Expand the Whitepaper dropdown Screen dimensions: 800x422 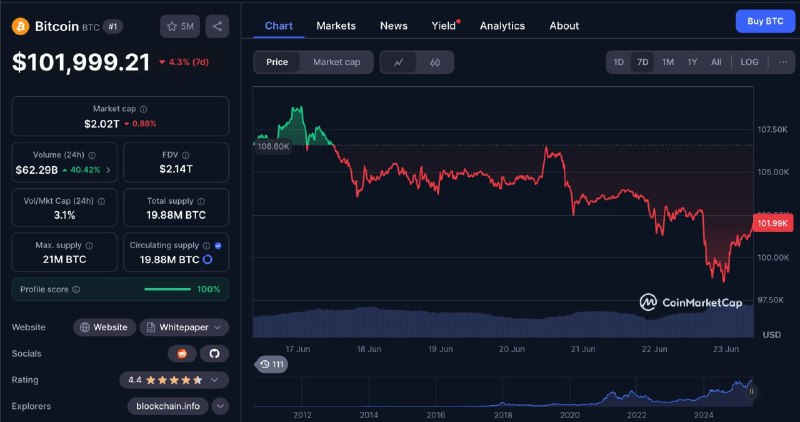tap(184, 327)
